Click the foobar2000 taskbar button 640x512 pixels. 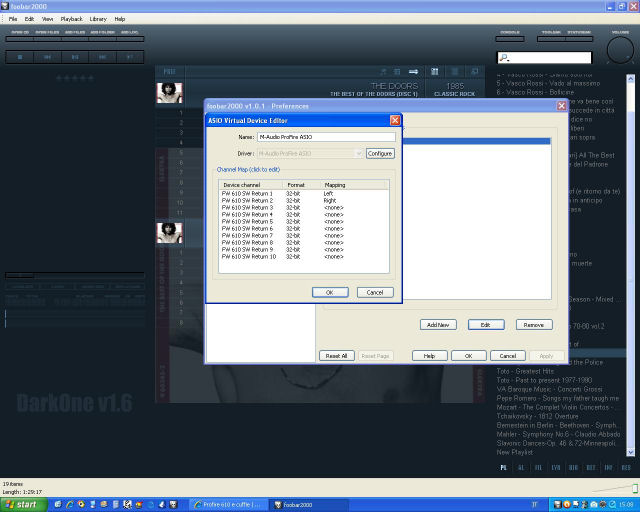point(309,505)
